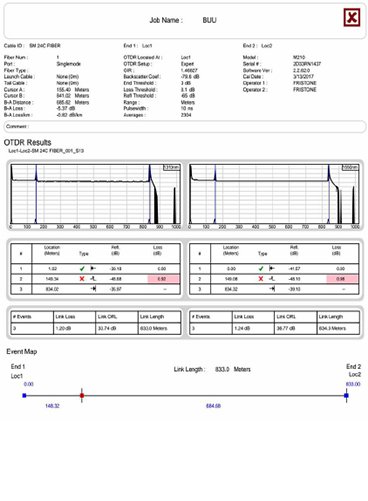This screenshot has width=368, height=501.
Task: Select the red event marker on the Event Map
Action: (82, 396)
